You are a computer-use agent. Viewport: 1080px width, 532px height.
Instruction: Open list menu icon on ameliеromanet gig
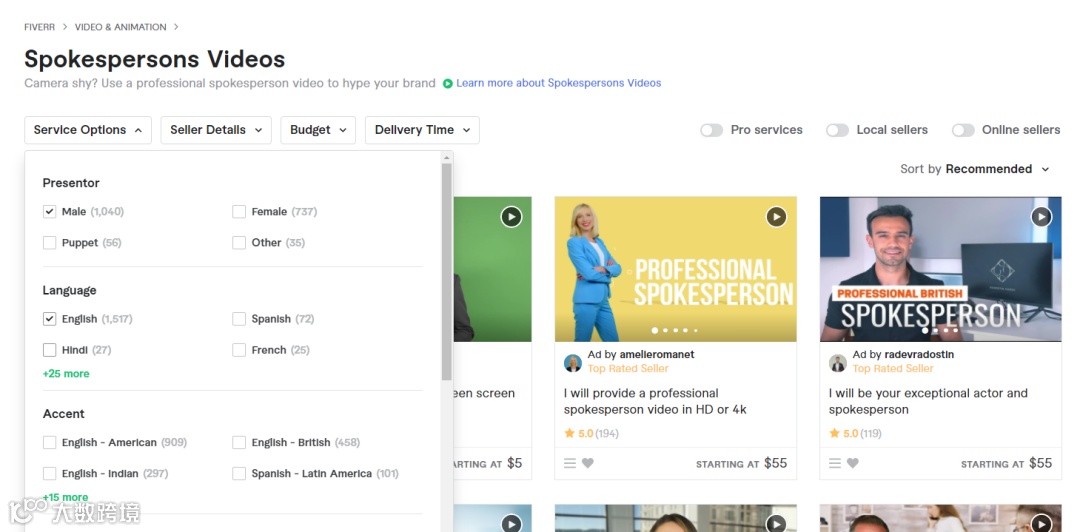570,464
